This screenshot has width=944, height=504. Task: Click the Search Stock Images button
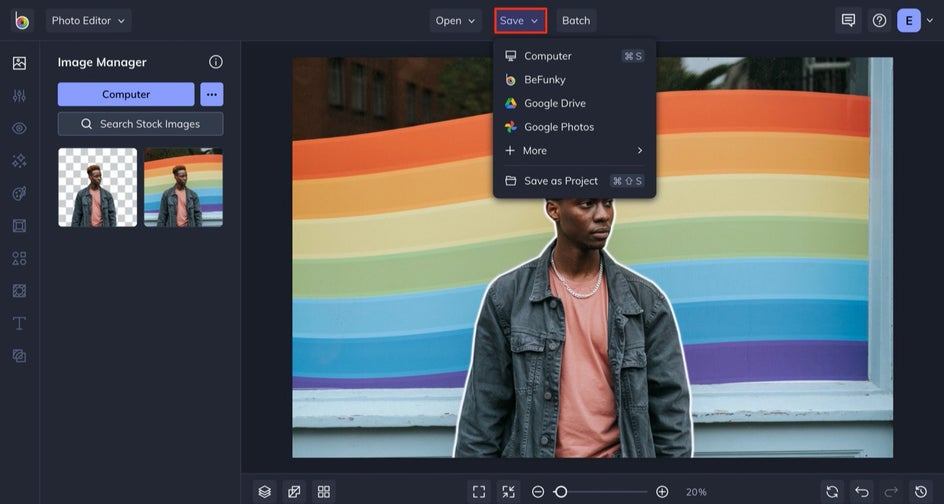point(140,124)
